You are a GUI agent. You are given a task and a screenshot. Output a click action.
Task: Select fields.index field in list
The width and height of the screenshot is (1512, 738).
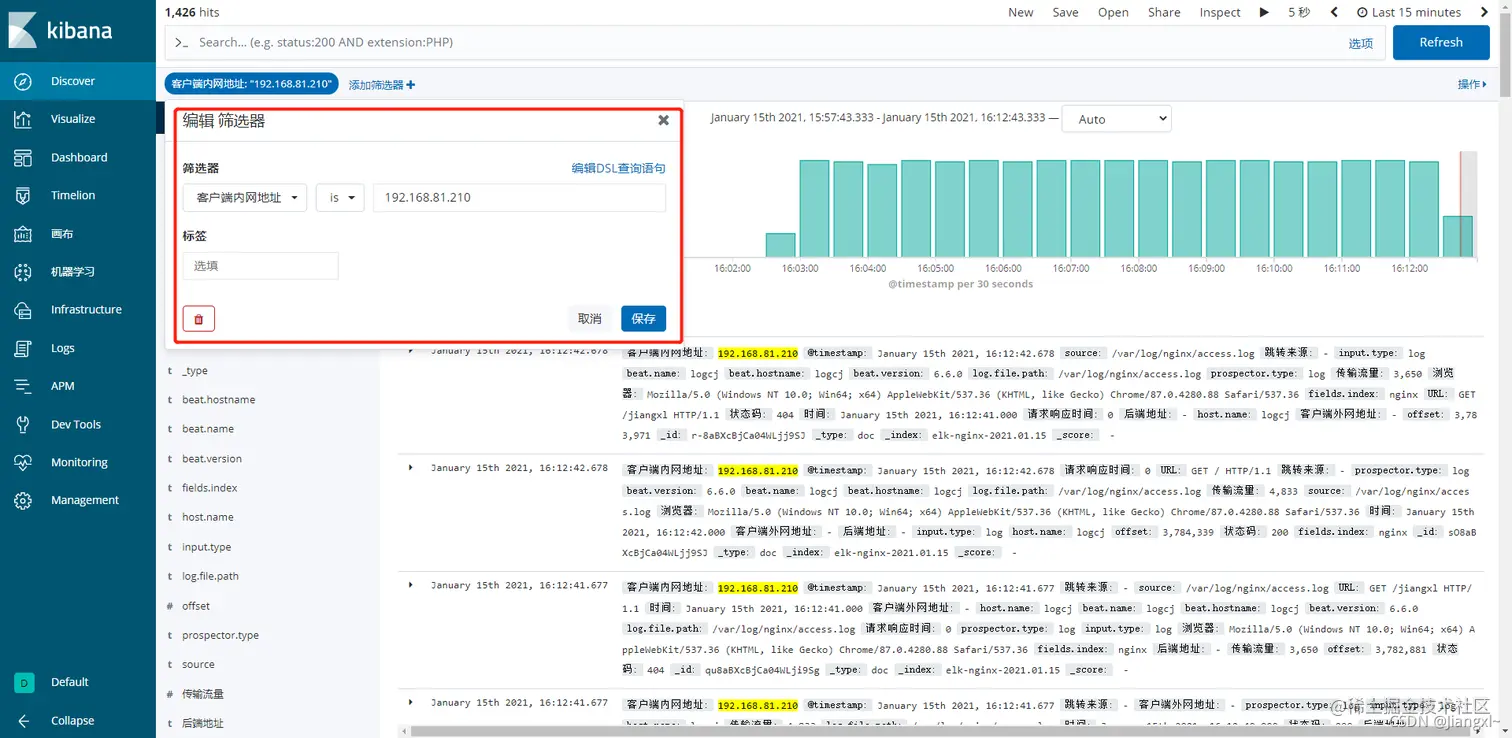click(210, 488)
